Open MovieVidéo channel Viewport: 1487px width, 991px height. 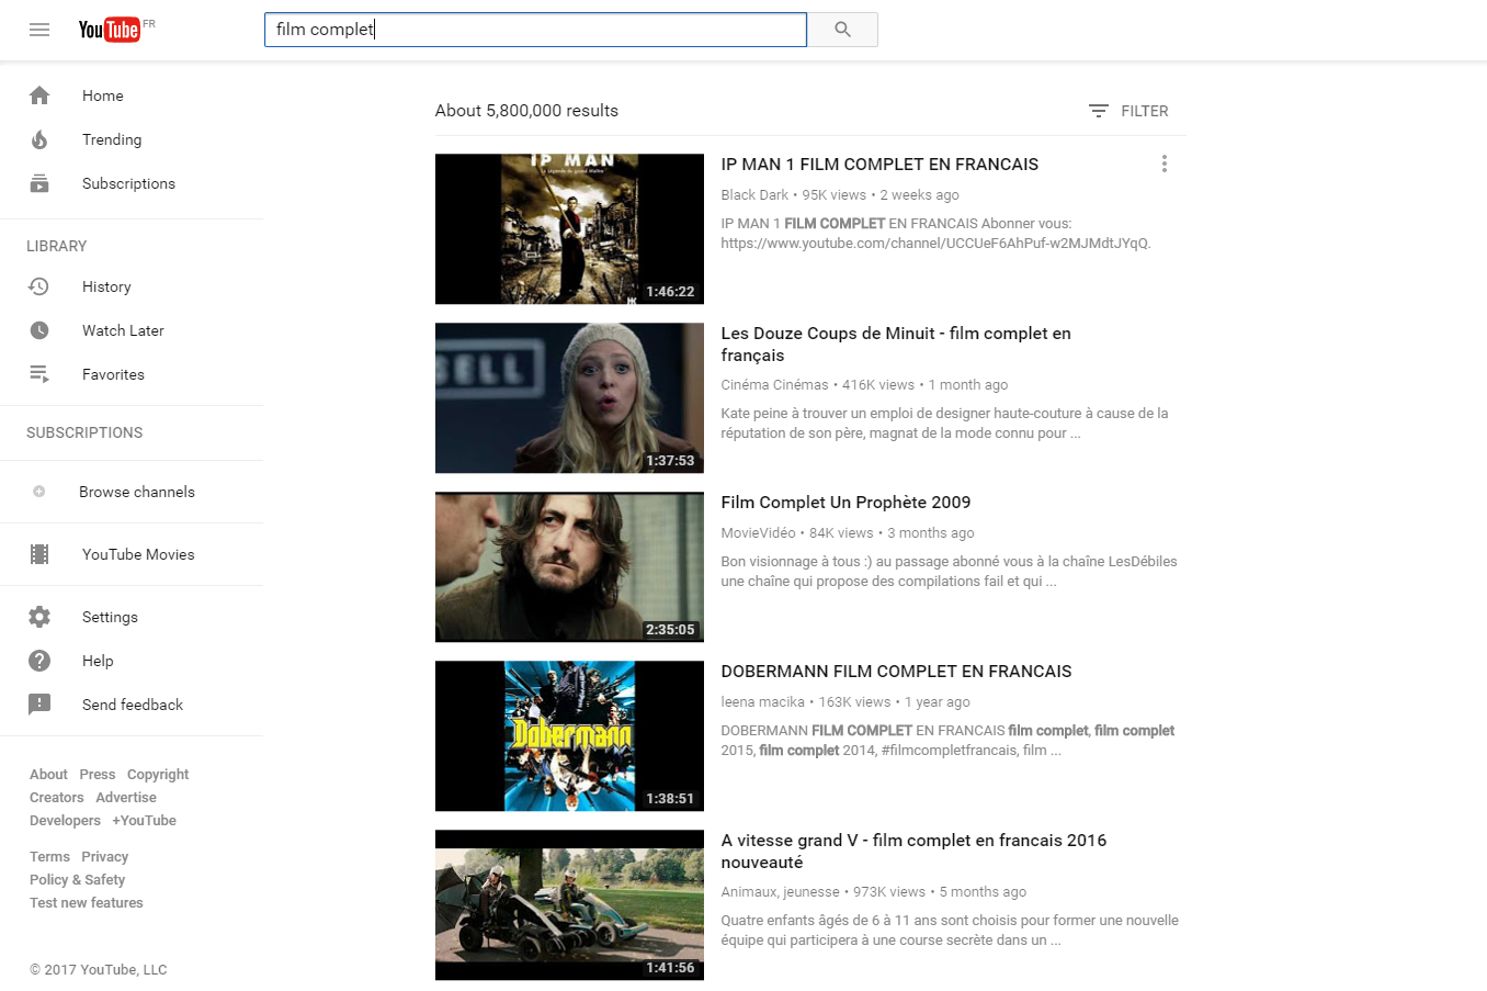(x=758, y=533)
